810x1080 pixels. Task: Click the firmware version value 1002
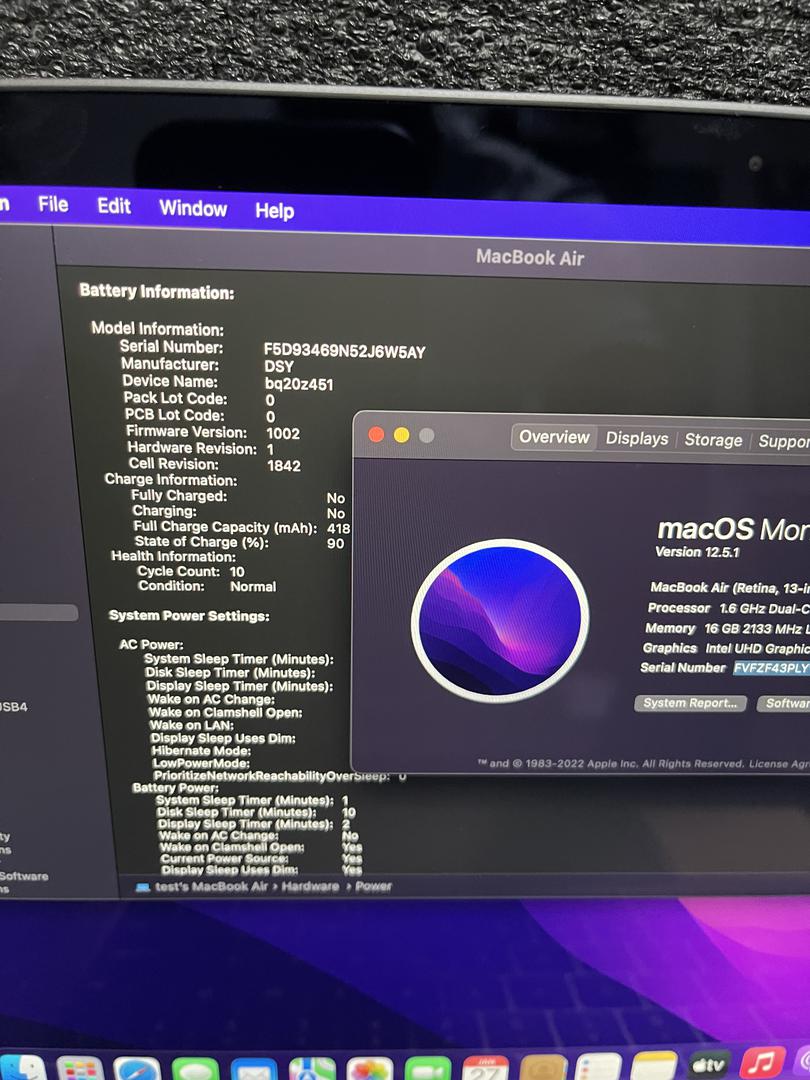click(x=283, y=434)
